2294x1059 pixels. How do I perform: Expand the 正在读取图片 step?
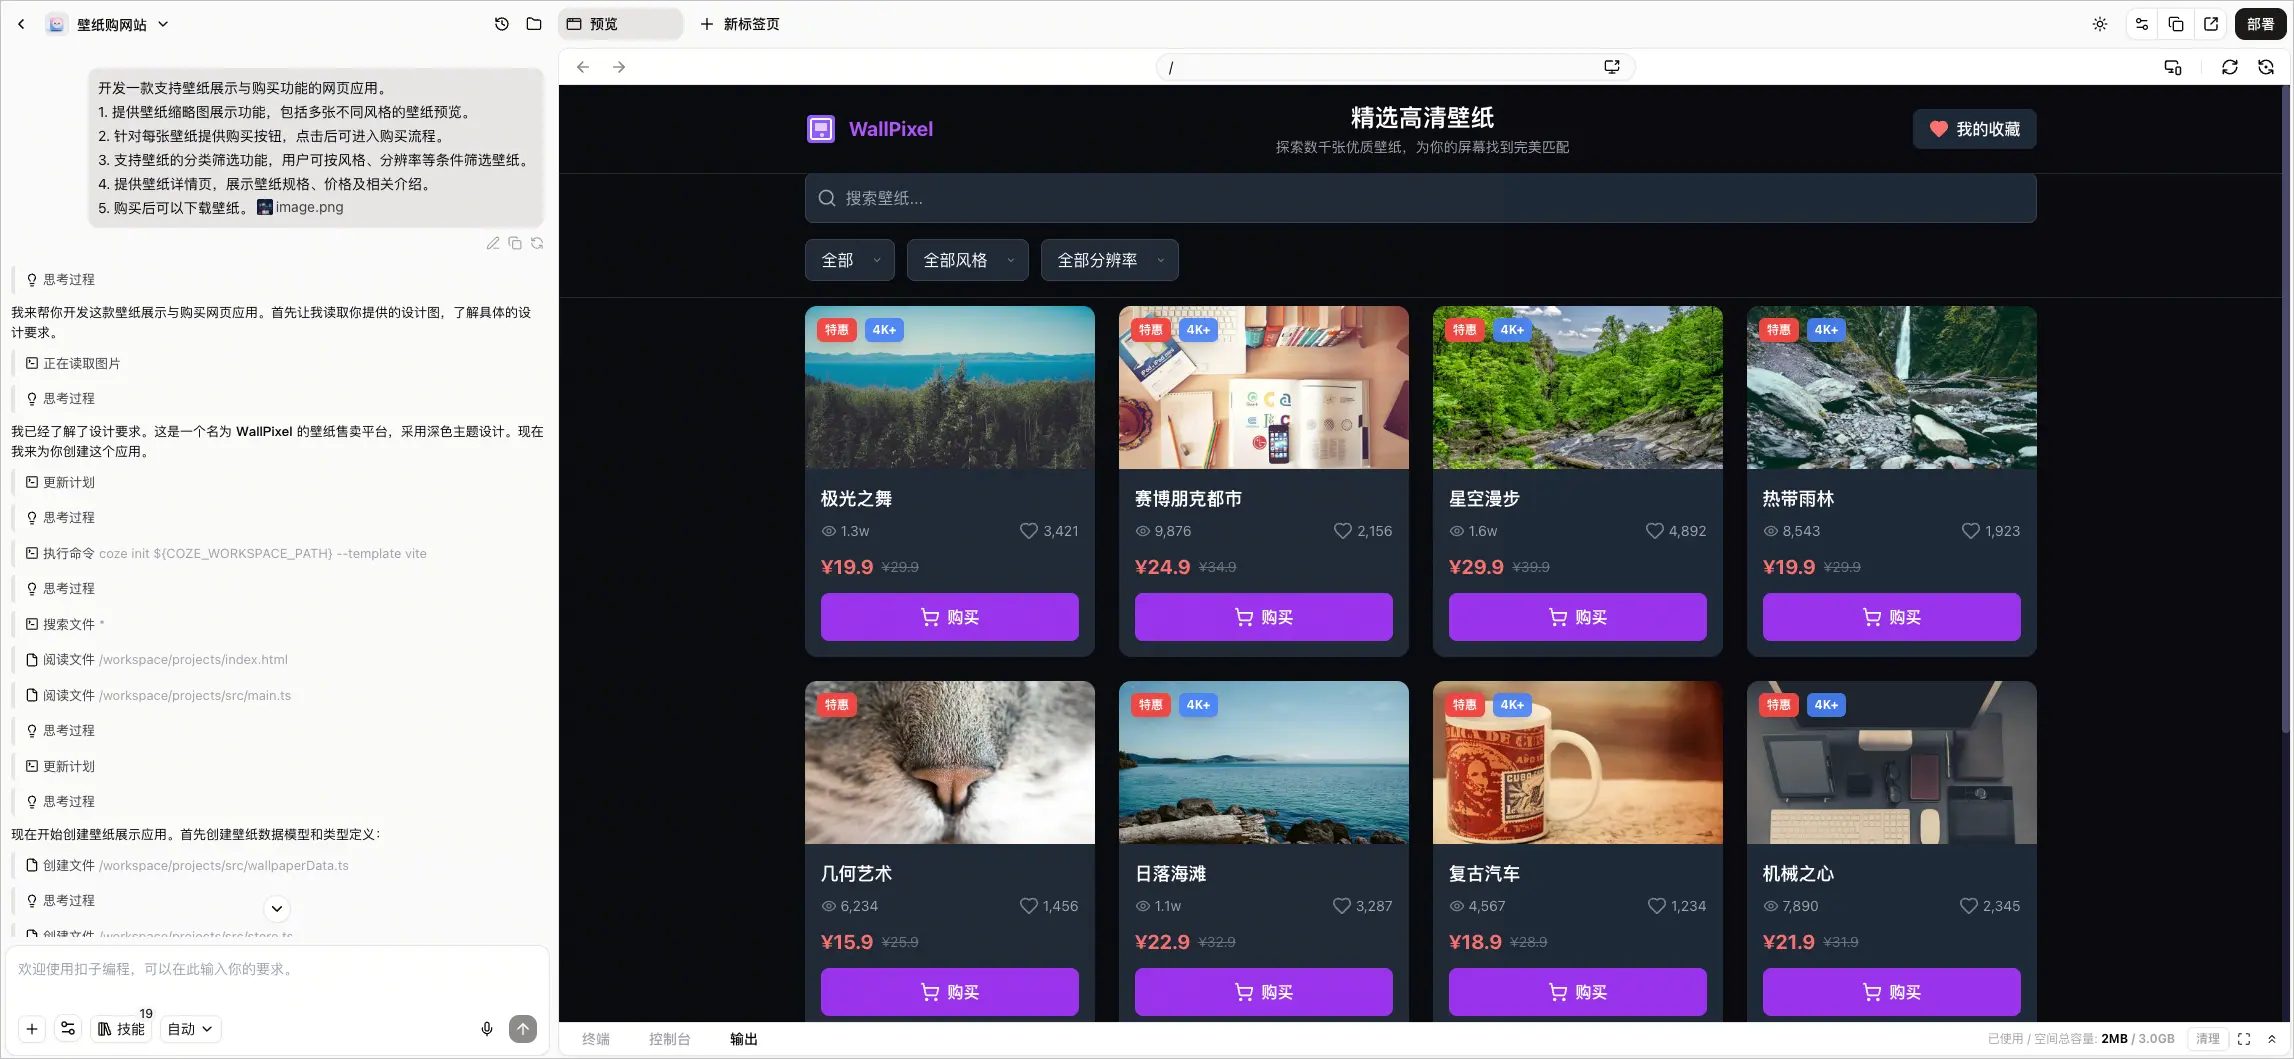[x=73, y=364]
